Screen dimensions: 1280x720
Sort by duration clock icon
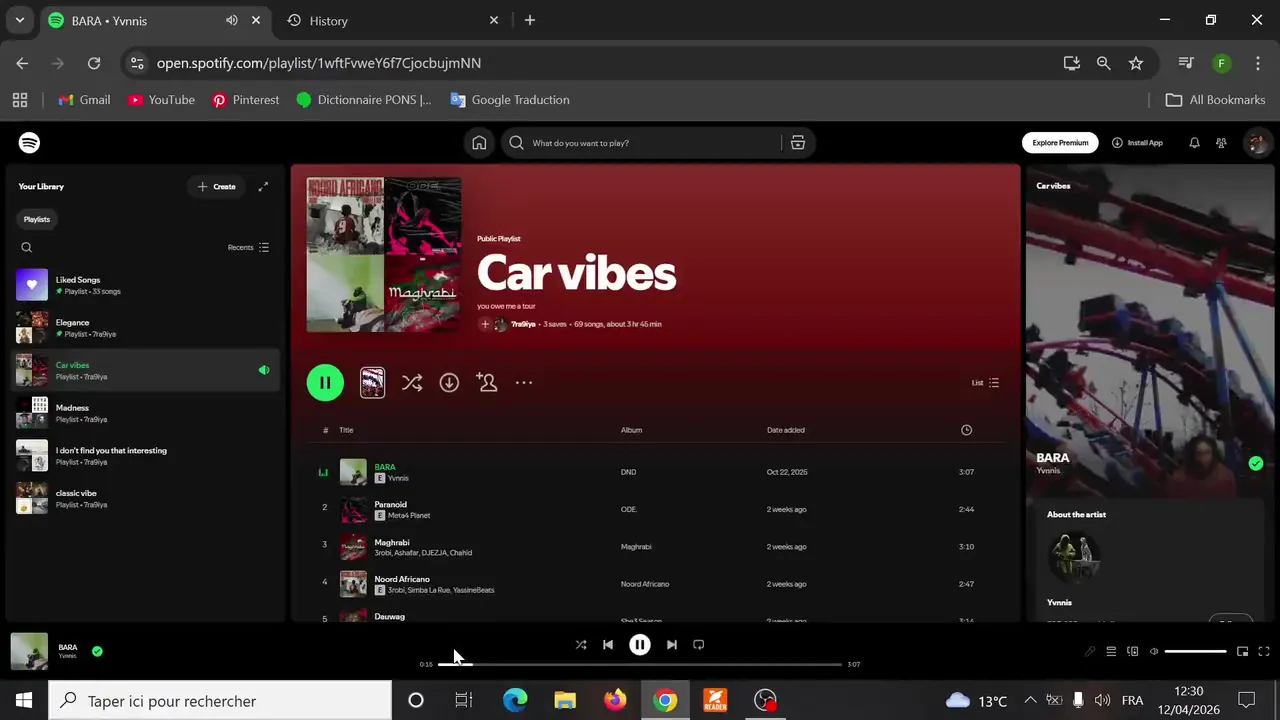pyautogui.click(x=966, y=430)
